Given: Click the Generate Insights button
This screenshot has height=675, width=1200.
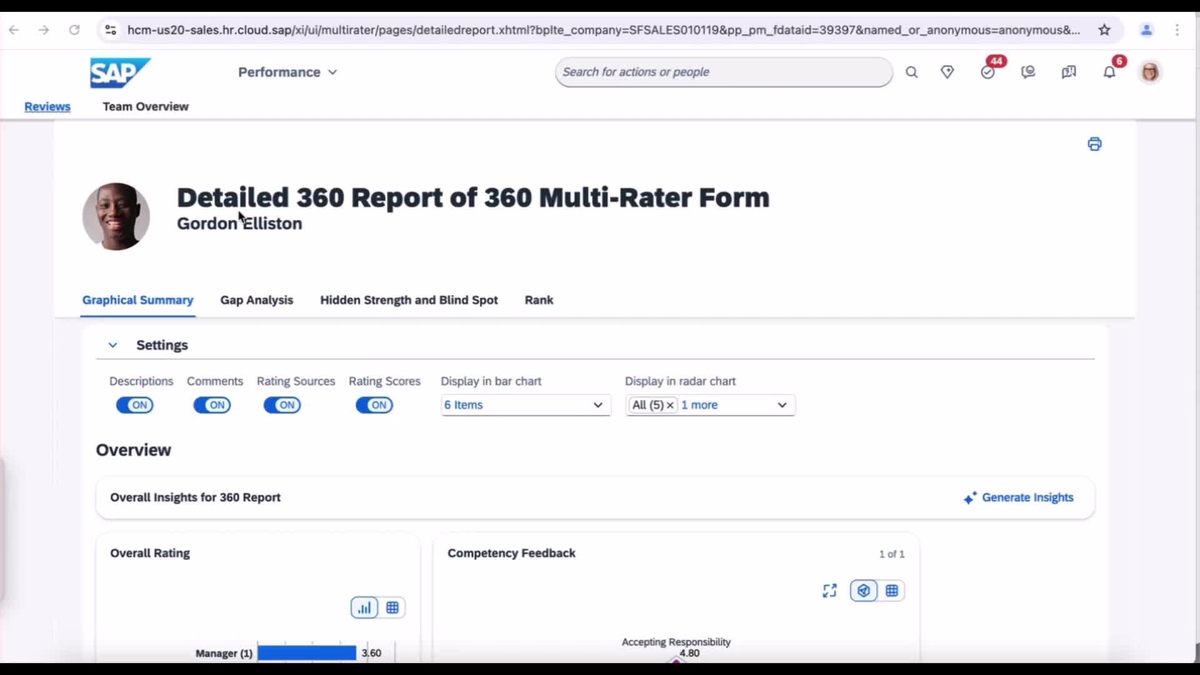Looking at the screenshot, I should click(x=1026, y=497).
